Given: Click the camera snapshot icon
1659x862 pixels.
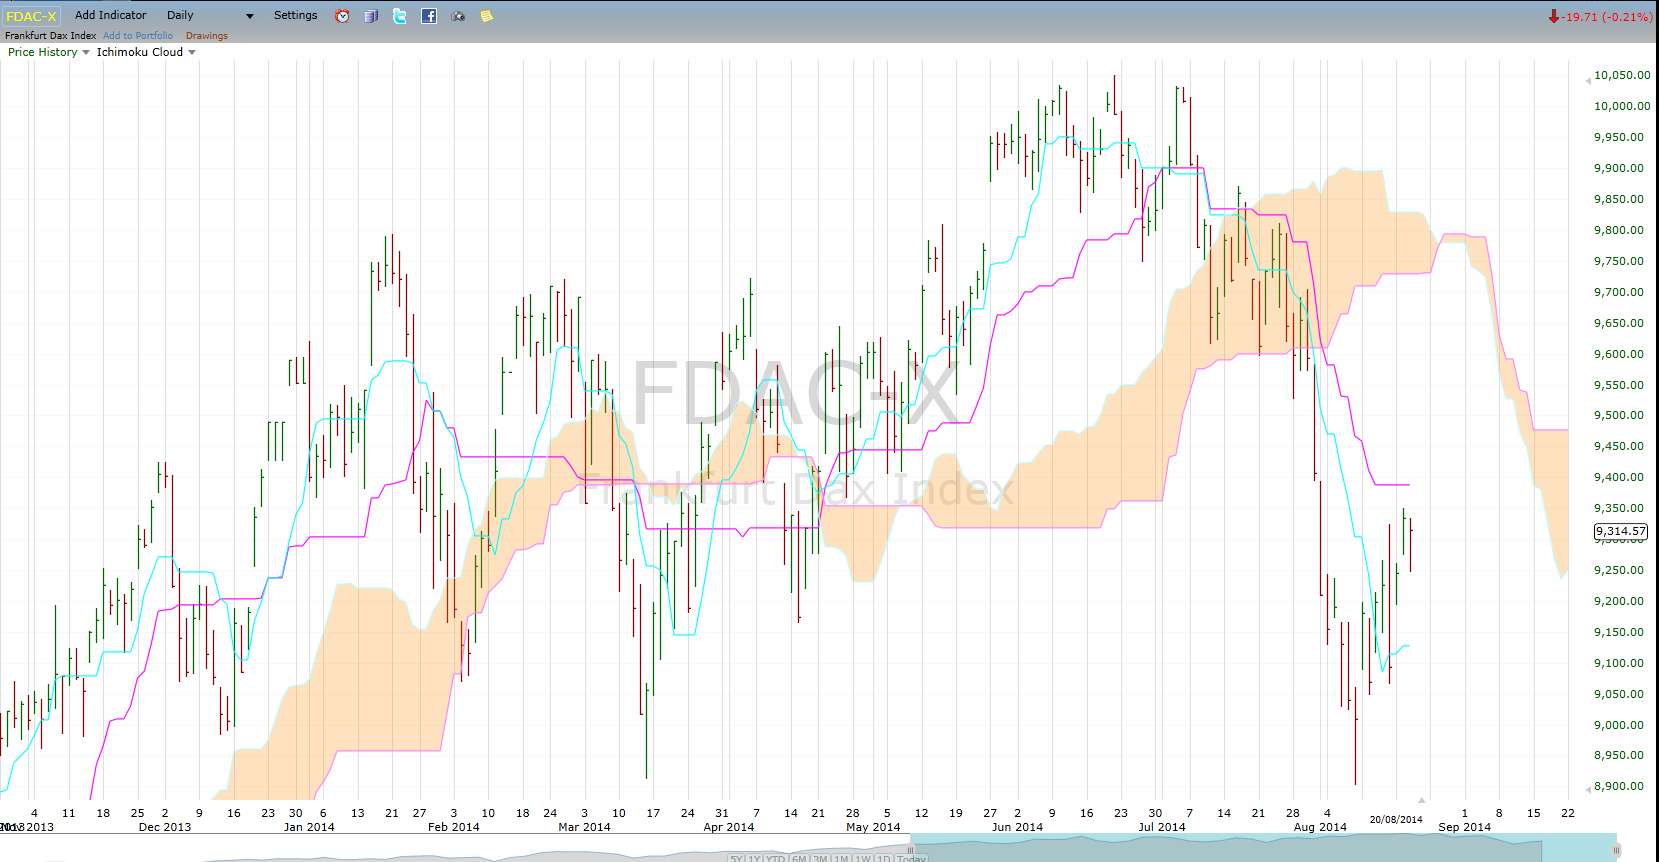Looking at the screenshot, I should pyautogui.click(x=458, y=16).
